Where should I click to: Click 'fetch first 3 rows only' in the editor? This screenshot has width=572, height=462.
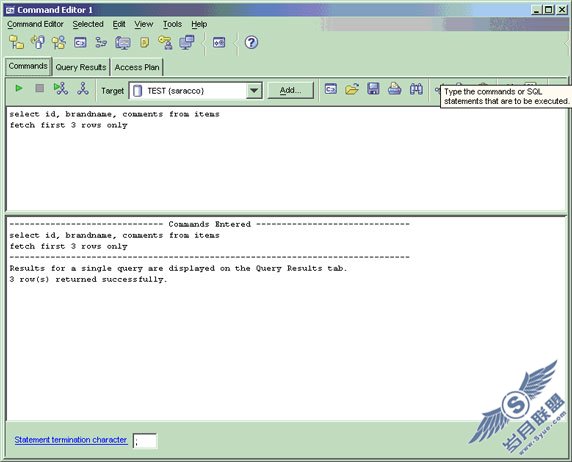(x=69, y=125)
